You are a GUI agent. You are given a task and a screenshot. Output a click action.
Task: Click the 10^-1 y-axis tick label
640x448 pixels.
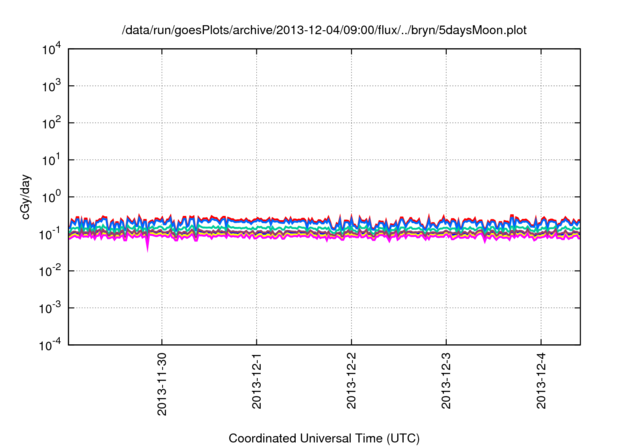(x=50, y=235)
